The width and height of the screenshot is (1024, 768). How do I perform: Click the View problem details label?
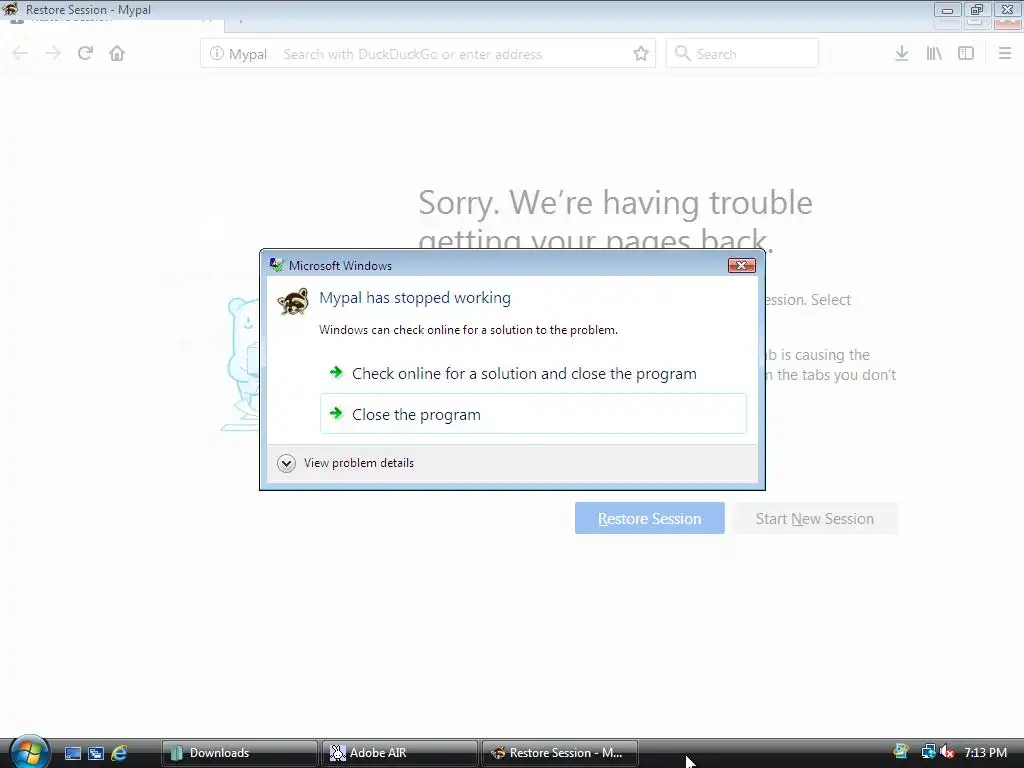[x=359, y=463]
